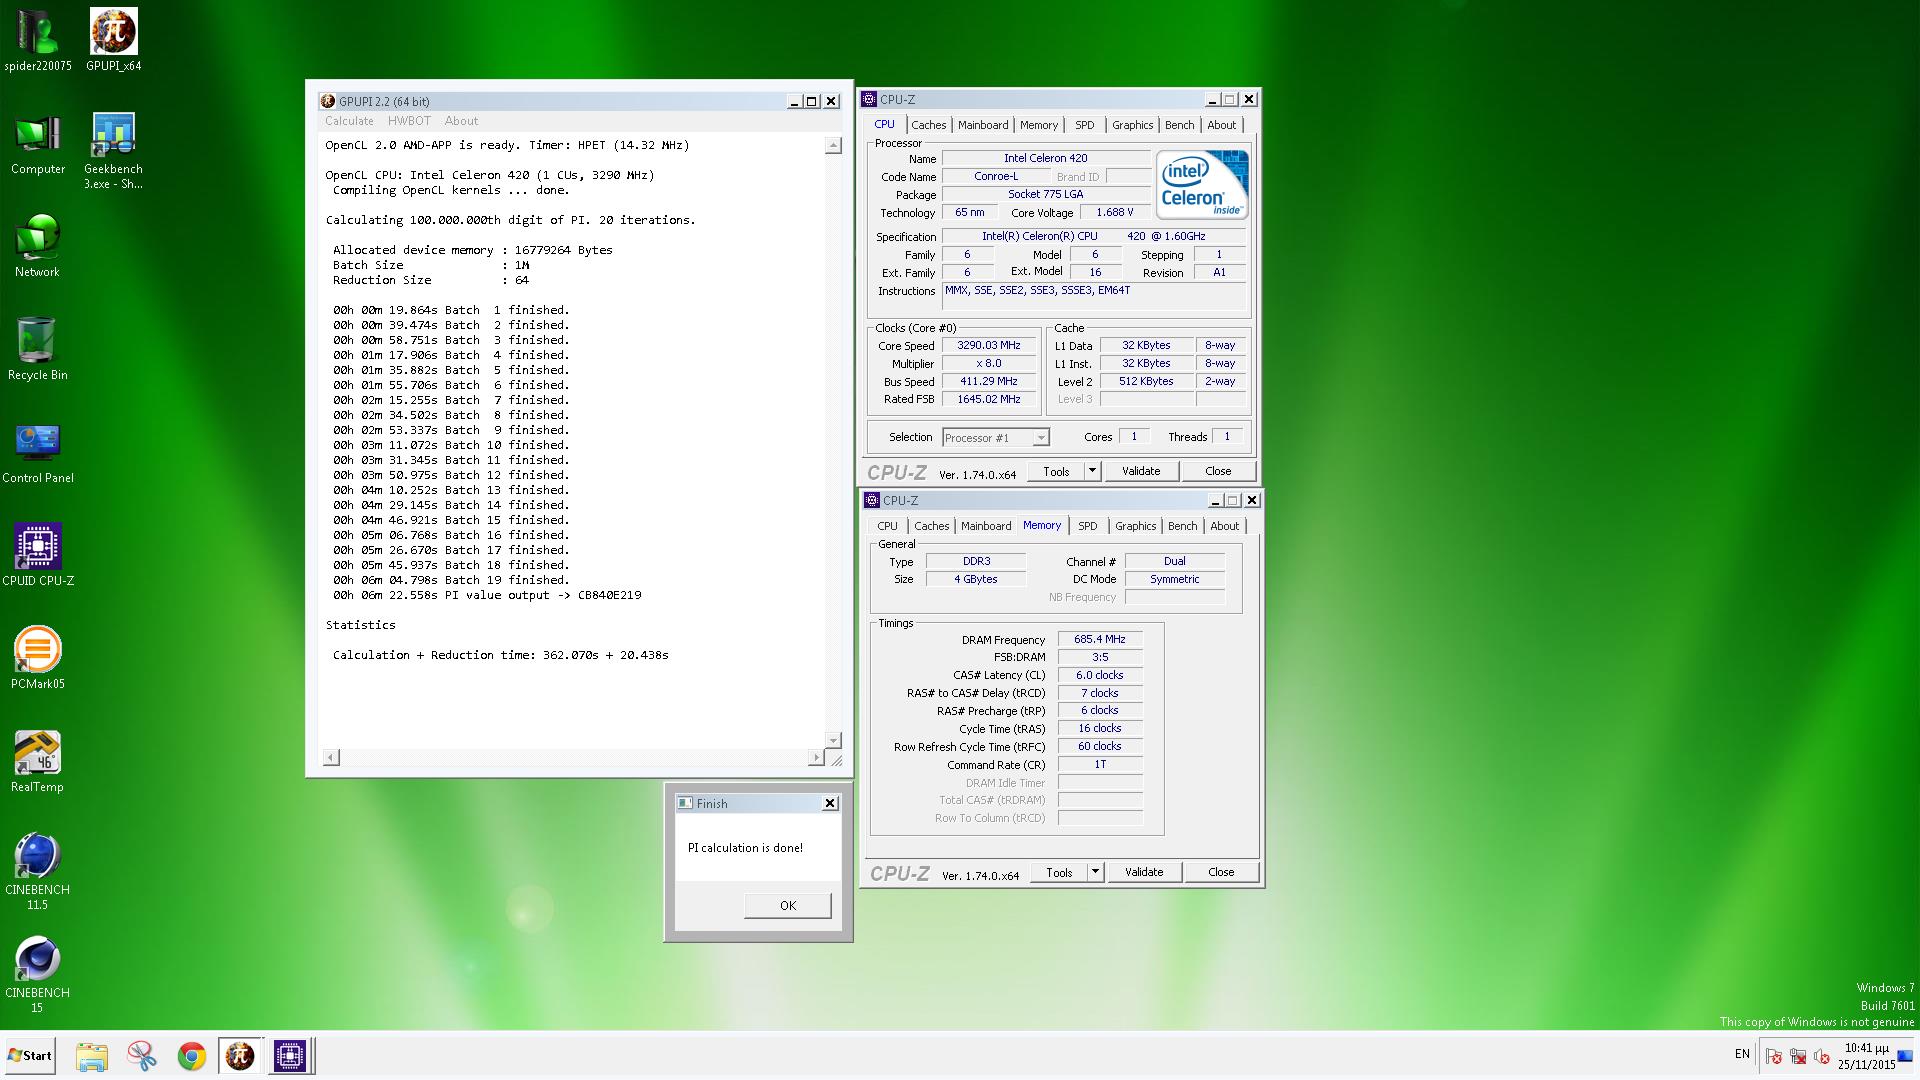Open the CINEBENCH 11.5 desktop icon
Viewport: 1920px width, 1080px height.
coord(38,870)
